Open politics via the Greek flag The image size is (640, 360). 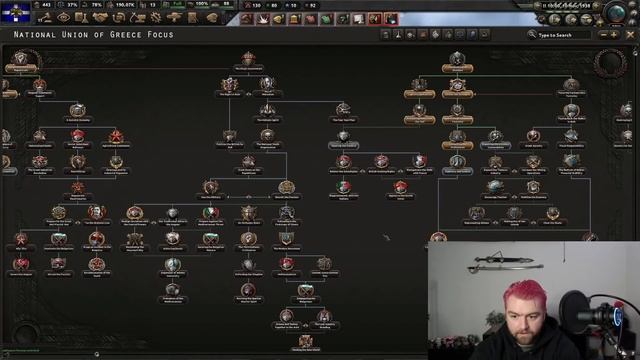(16, 12)
